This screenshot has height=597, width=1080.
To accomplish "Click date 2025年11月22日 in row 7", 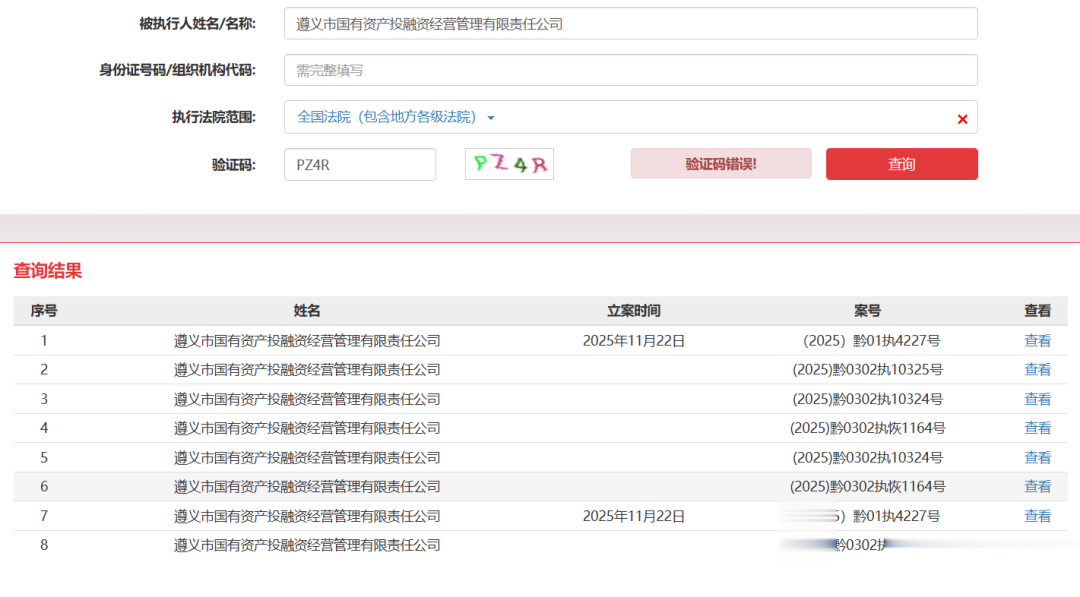I will click(634, 516).
